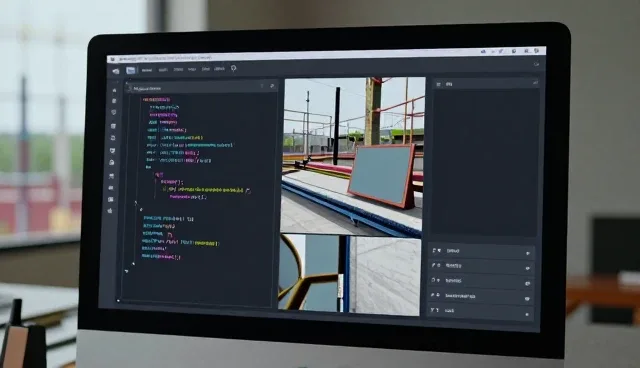This screenshot has width=640, height=368.
Task: Click the shield-shaped third icon in left sidebar
Action: pyautogui.click(x=114, y=112)
